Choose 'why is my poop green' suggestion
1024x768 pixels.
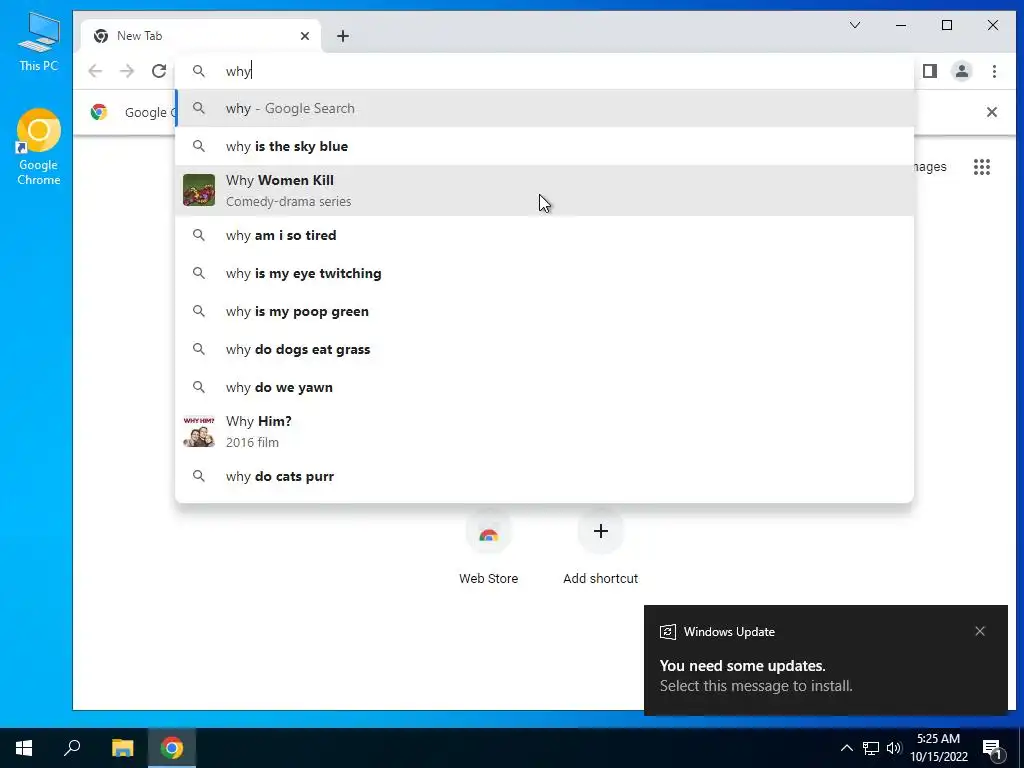pyautogui.click(x=544, y=312)
